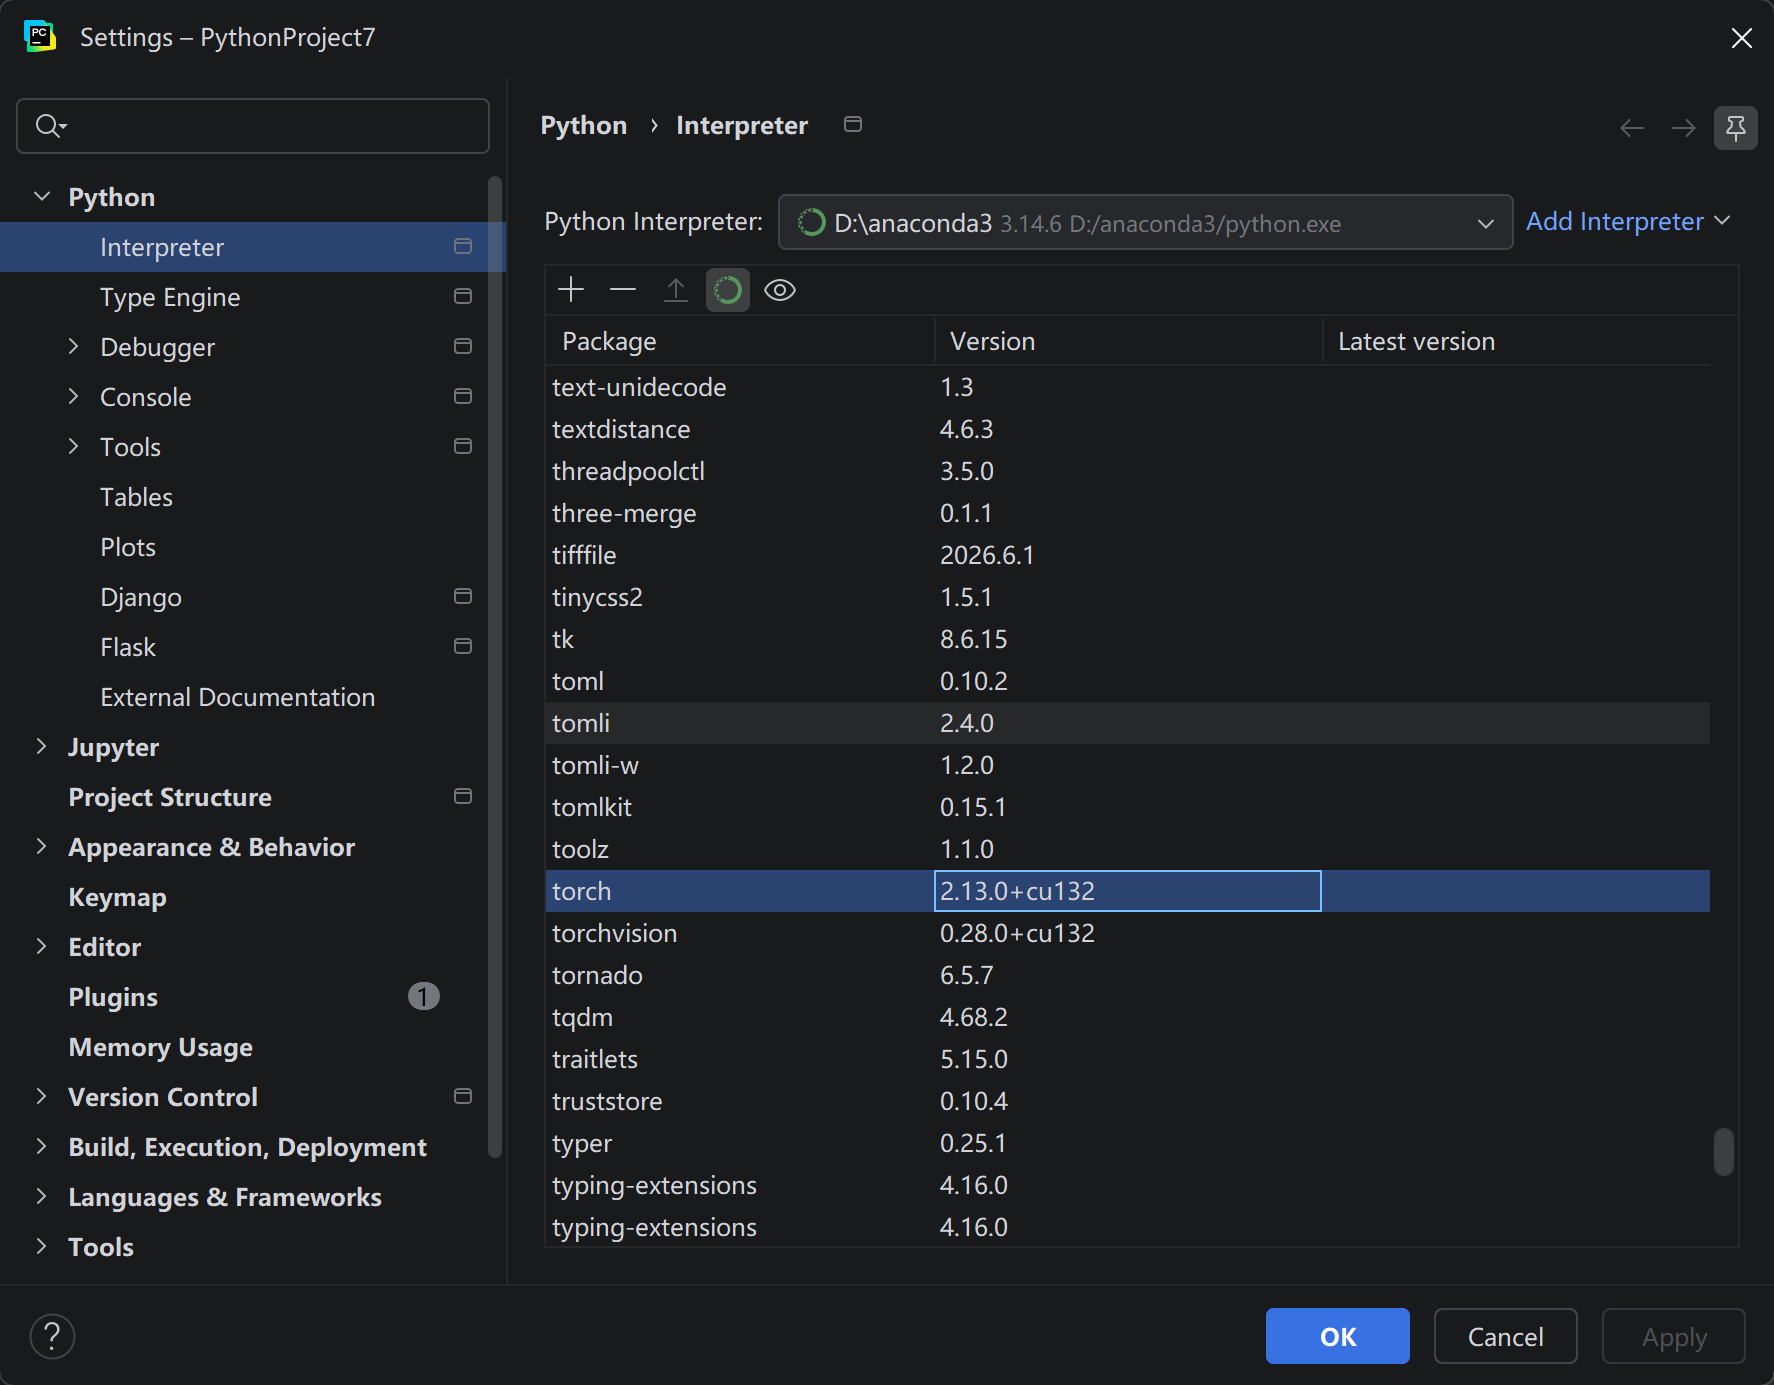1774x1385 pixels.
Task: Close the Settings dialog window
Action: coord(1741,38)
